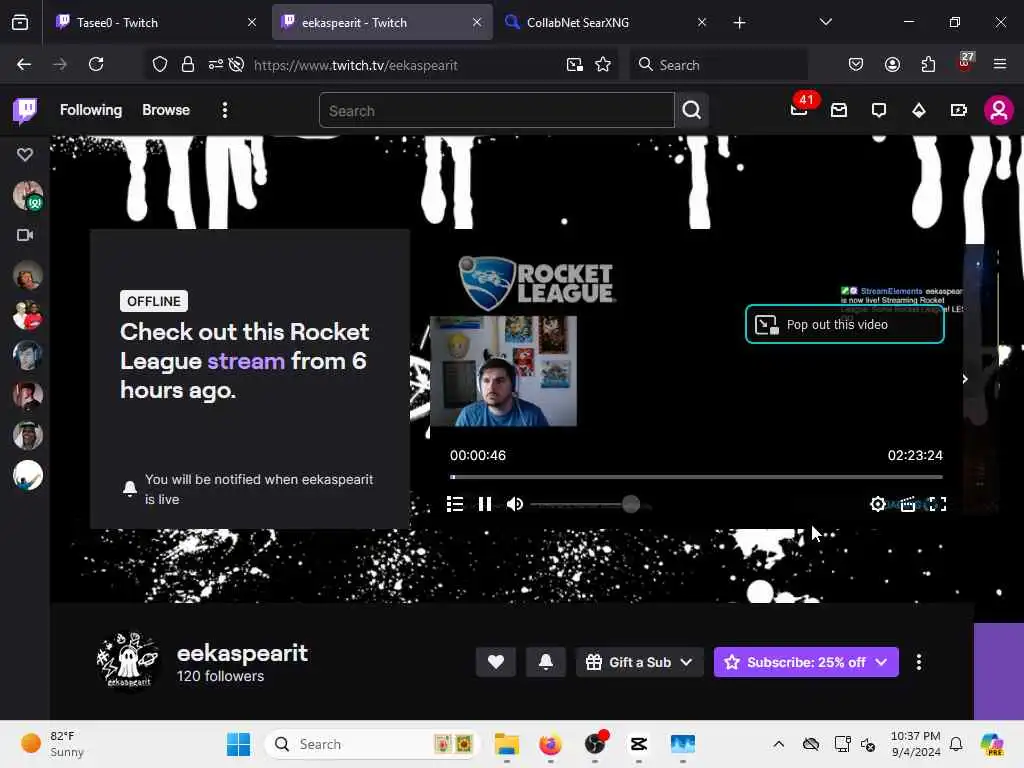The image size is (1024, 768).
Task: Open picture-in-picture icon in address bar
Action: click(575, 64)
